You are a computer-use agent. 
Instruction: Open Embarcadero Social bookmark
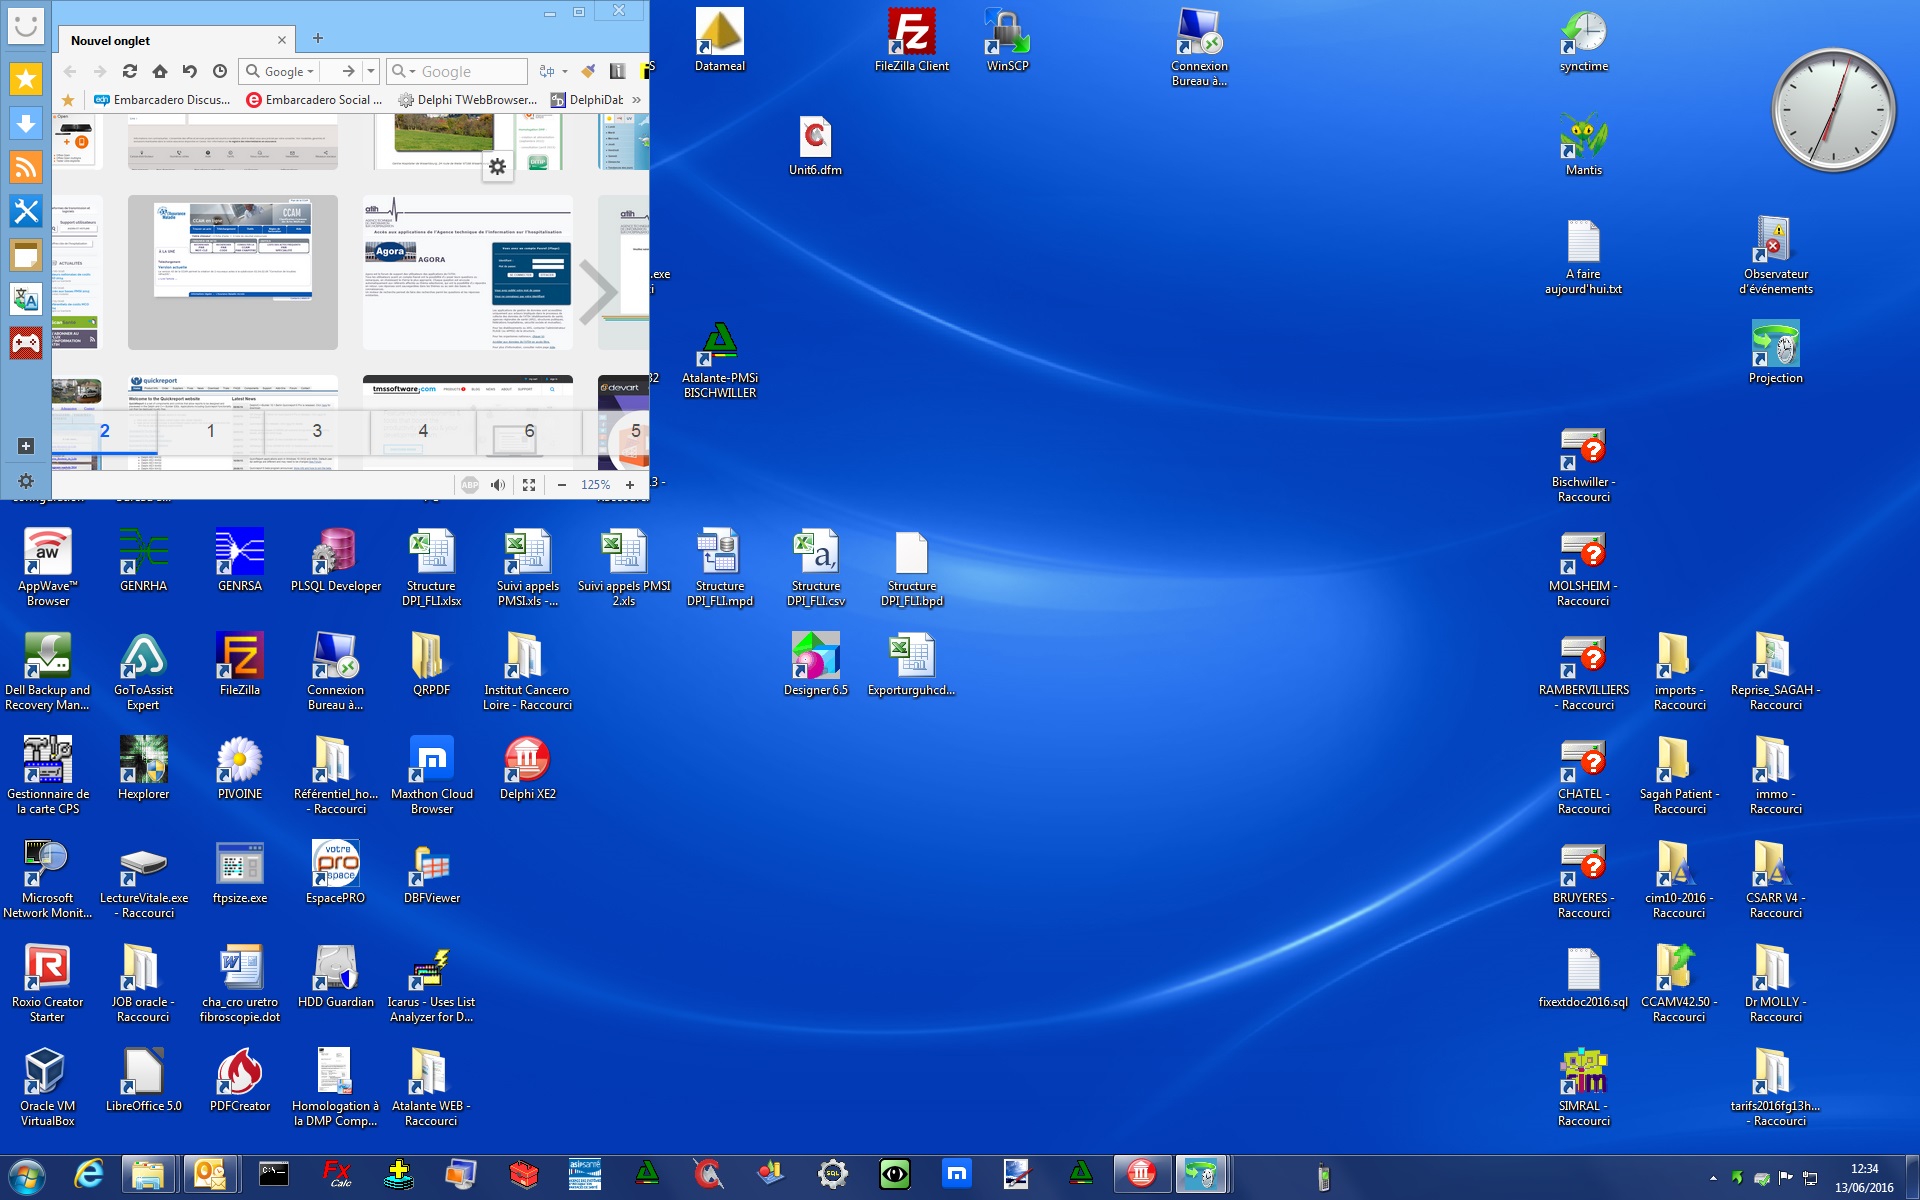pos(314,100)
